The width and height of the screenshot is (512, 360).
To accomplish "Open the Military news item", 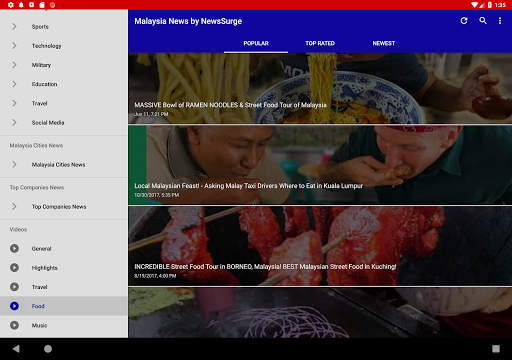I will click(64, 65).
